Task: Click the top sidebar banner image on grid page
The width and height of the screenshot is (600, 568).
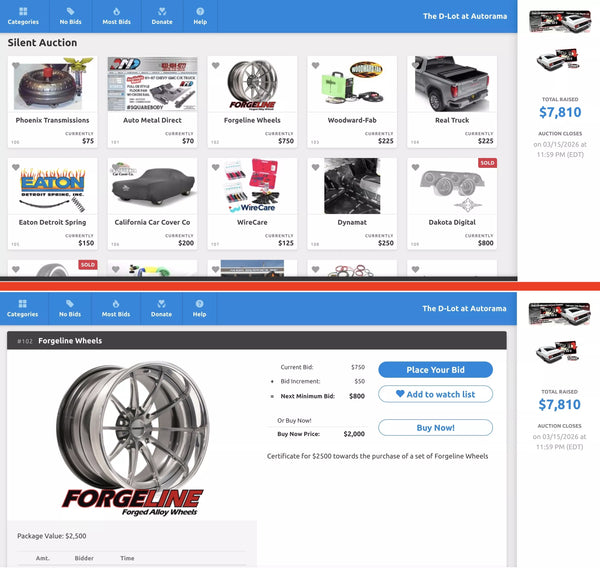Action: point(560,22)
